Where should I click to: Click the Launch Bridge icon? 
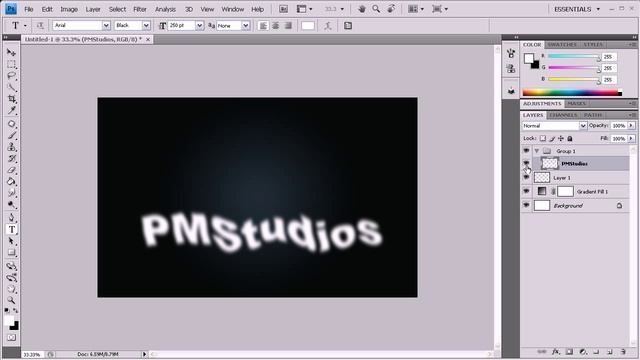coord(283,9)
